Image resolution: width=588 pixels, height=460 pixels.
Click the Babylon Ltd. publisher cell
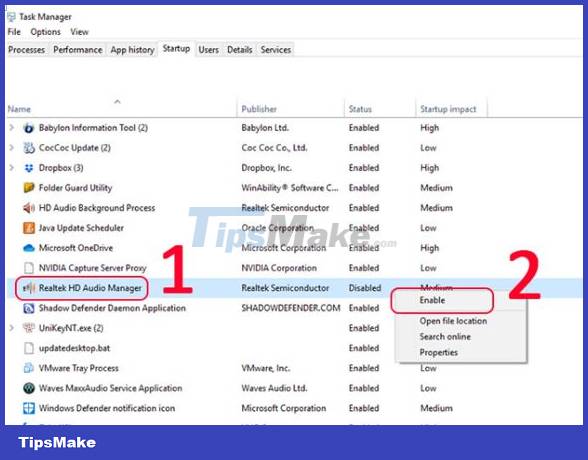[x=265, y=128]
